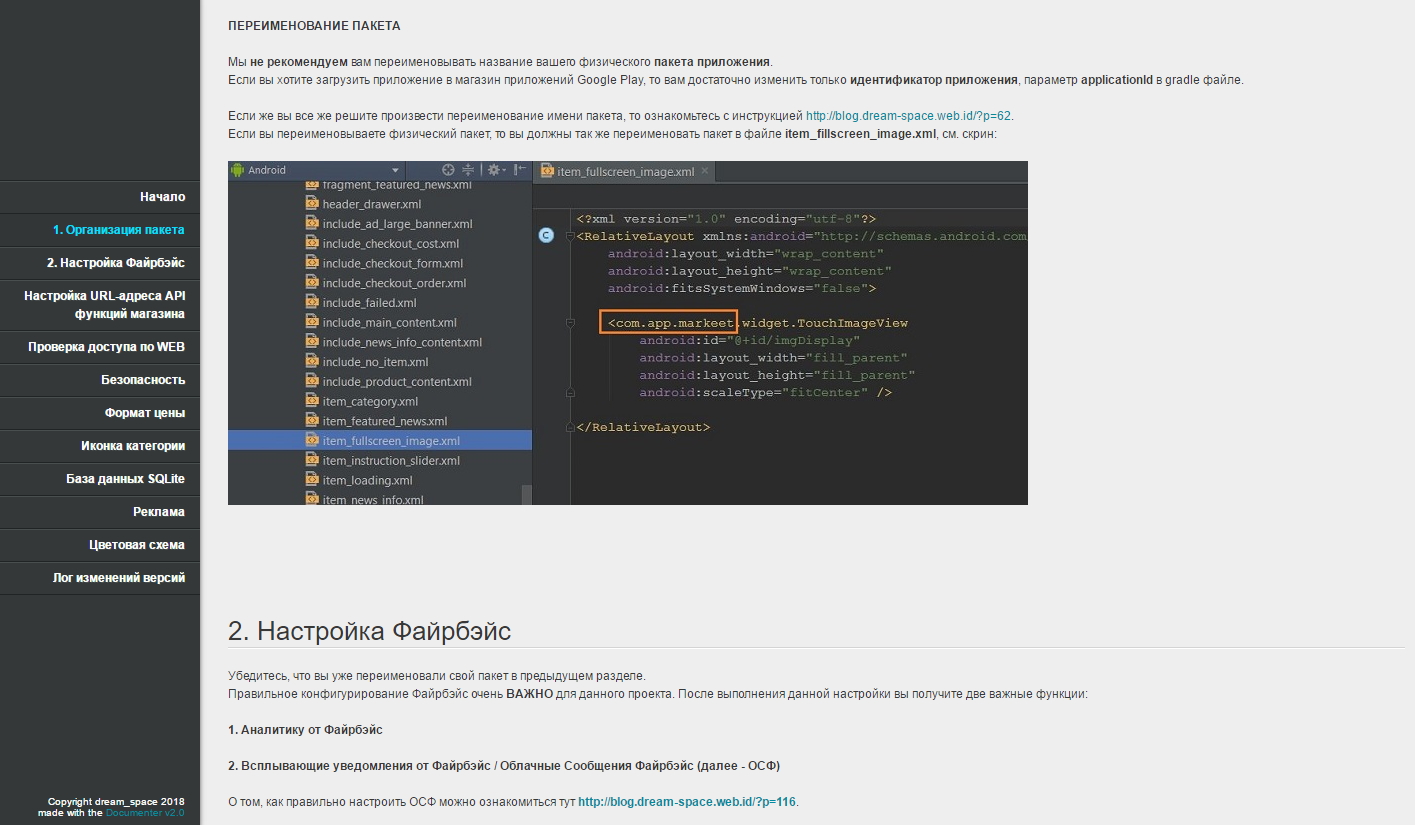Click the blue C gutter icon

[x=546, y=236]
